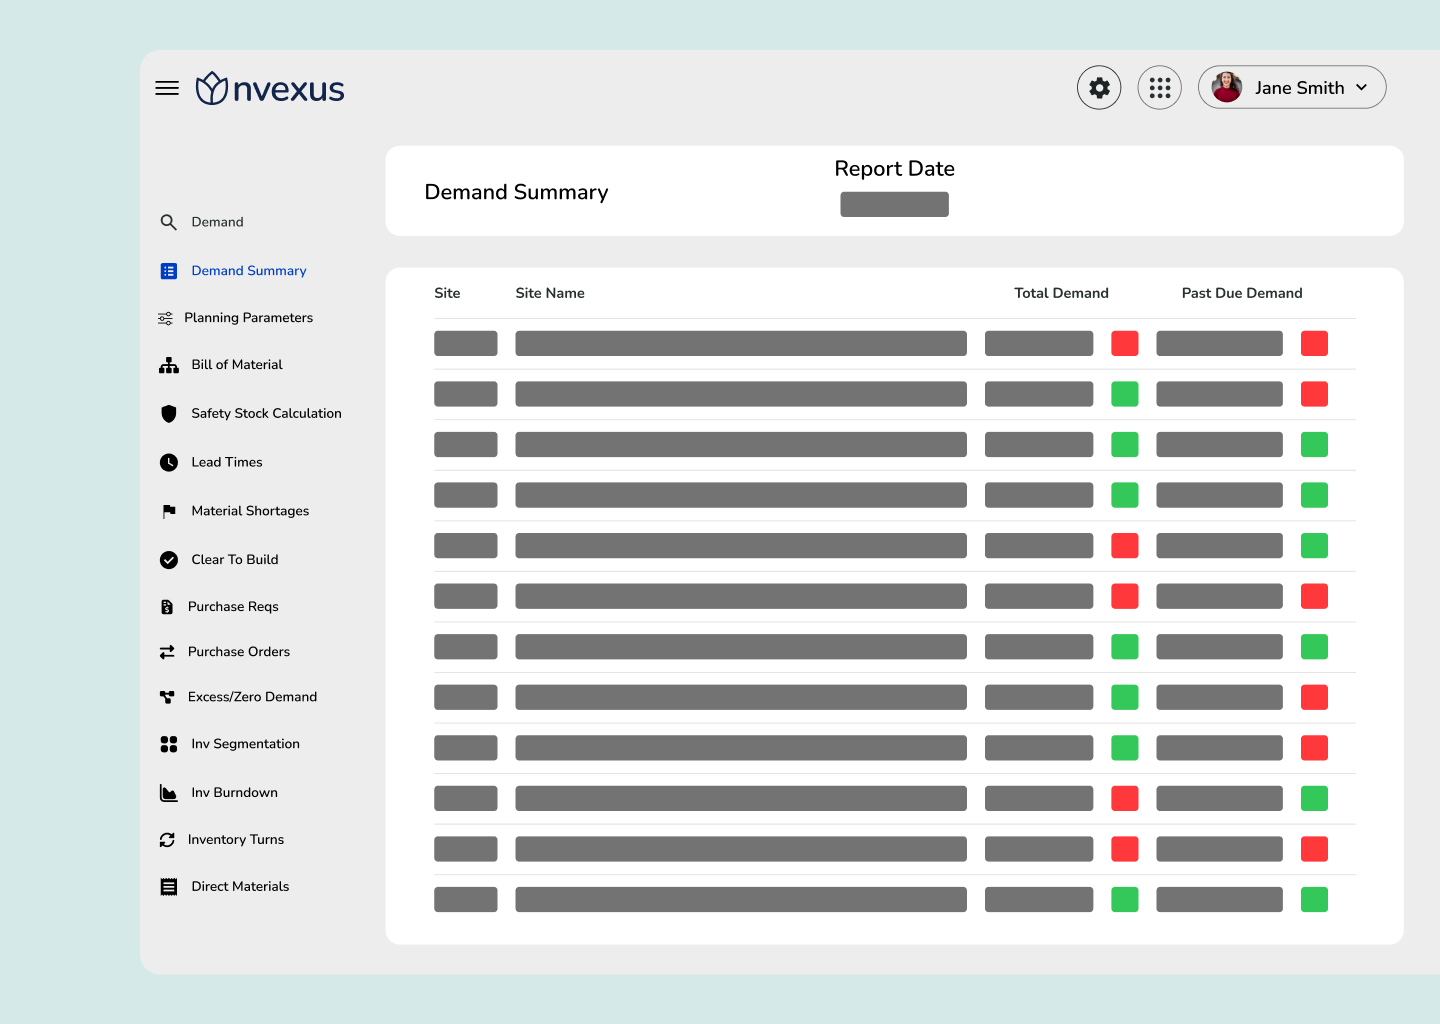Click the Inv Segmentation four-dots icon

(x=169, y=744)
